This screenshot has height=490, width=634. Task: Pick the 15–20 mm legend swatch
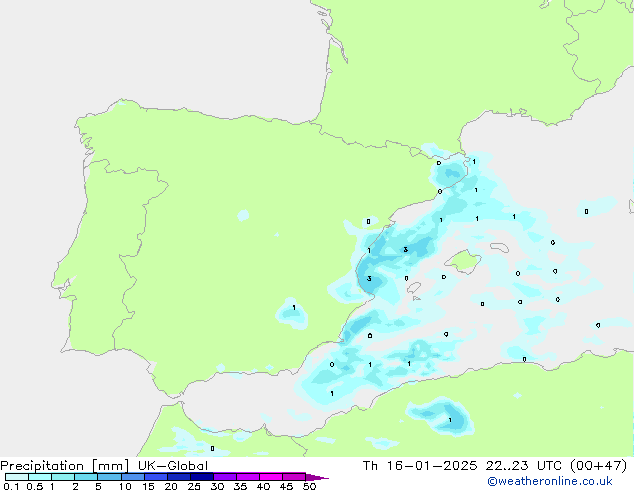[156, 477]
